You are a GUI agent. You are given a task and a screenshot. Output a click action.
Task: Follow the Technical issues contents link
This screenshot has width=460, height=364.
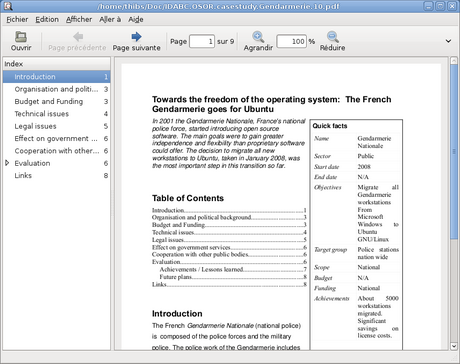tap(229, 232)
